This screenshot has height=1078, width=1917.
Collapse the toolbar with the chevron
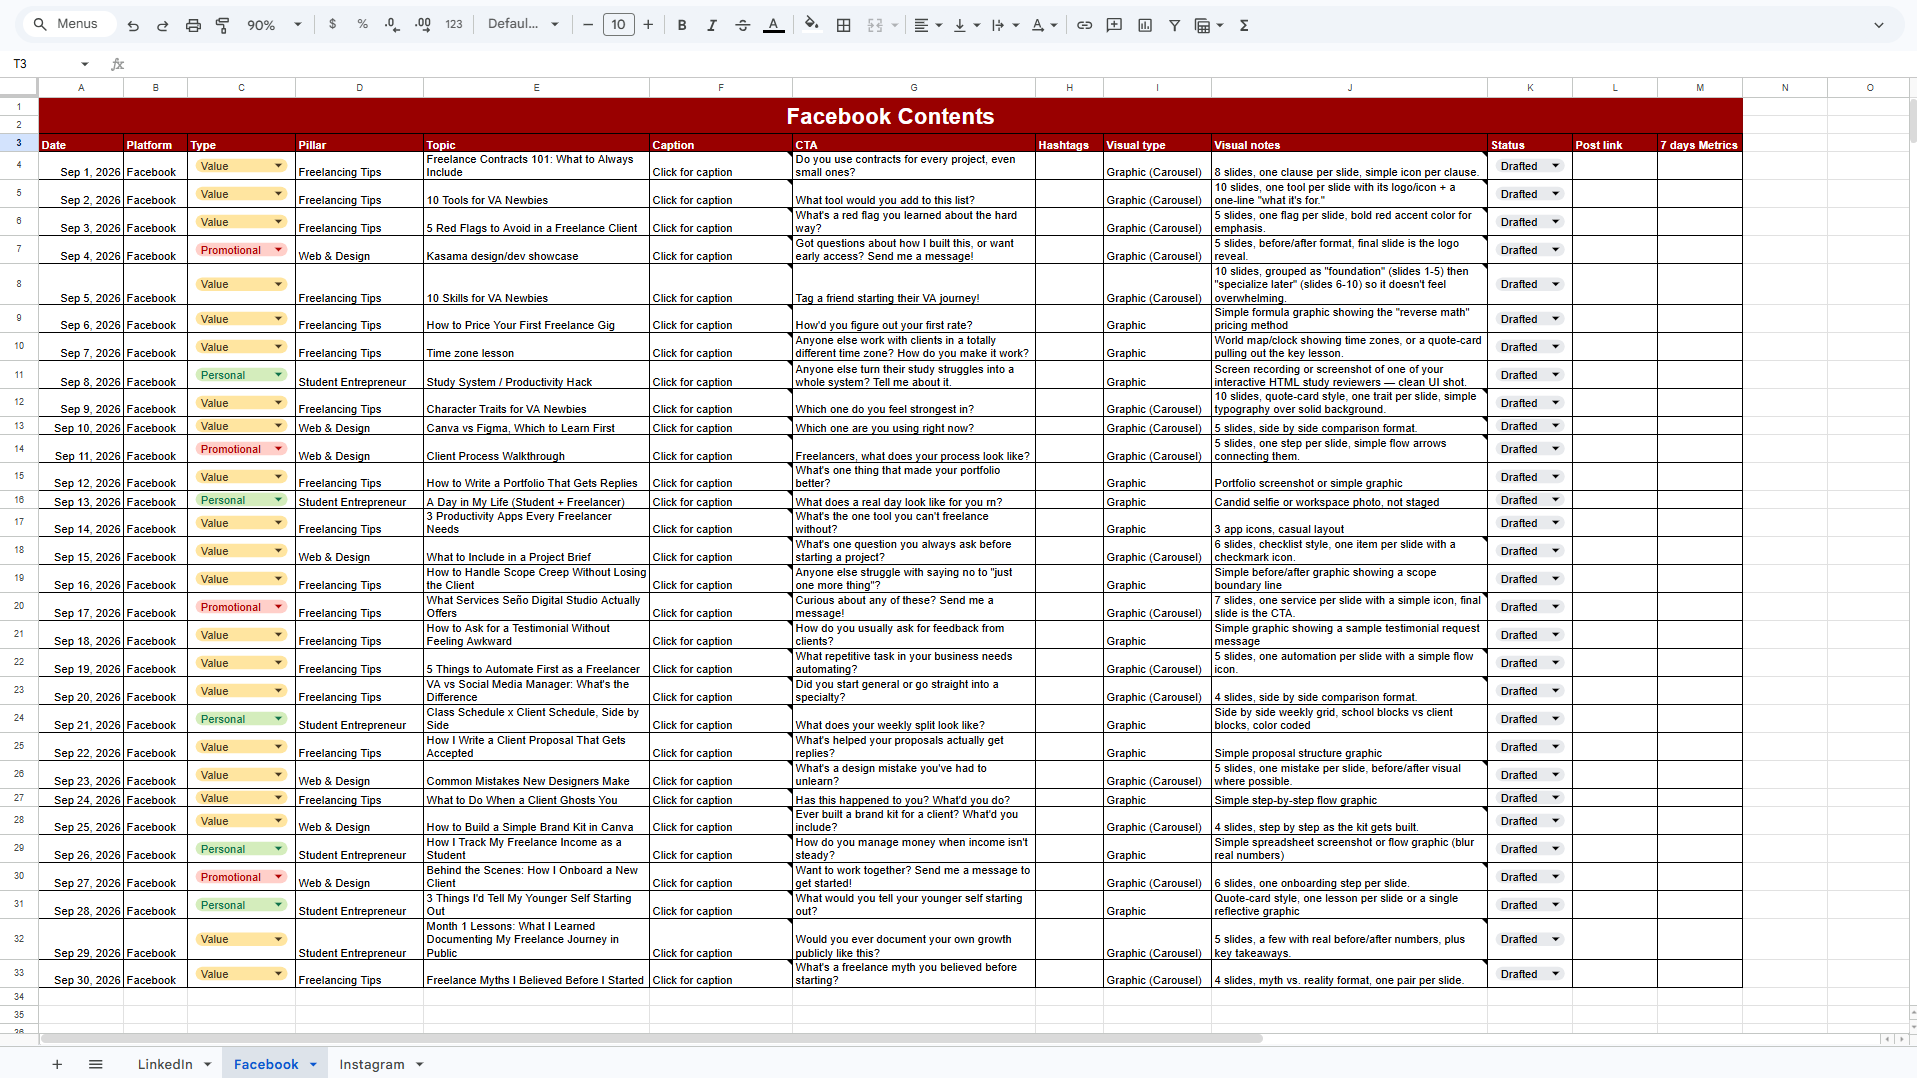coord(1878,25)
